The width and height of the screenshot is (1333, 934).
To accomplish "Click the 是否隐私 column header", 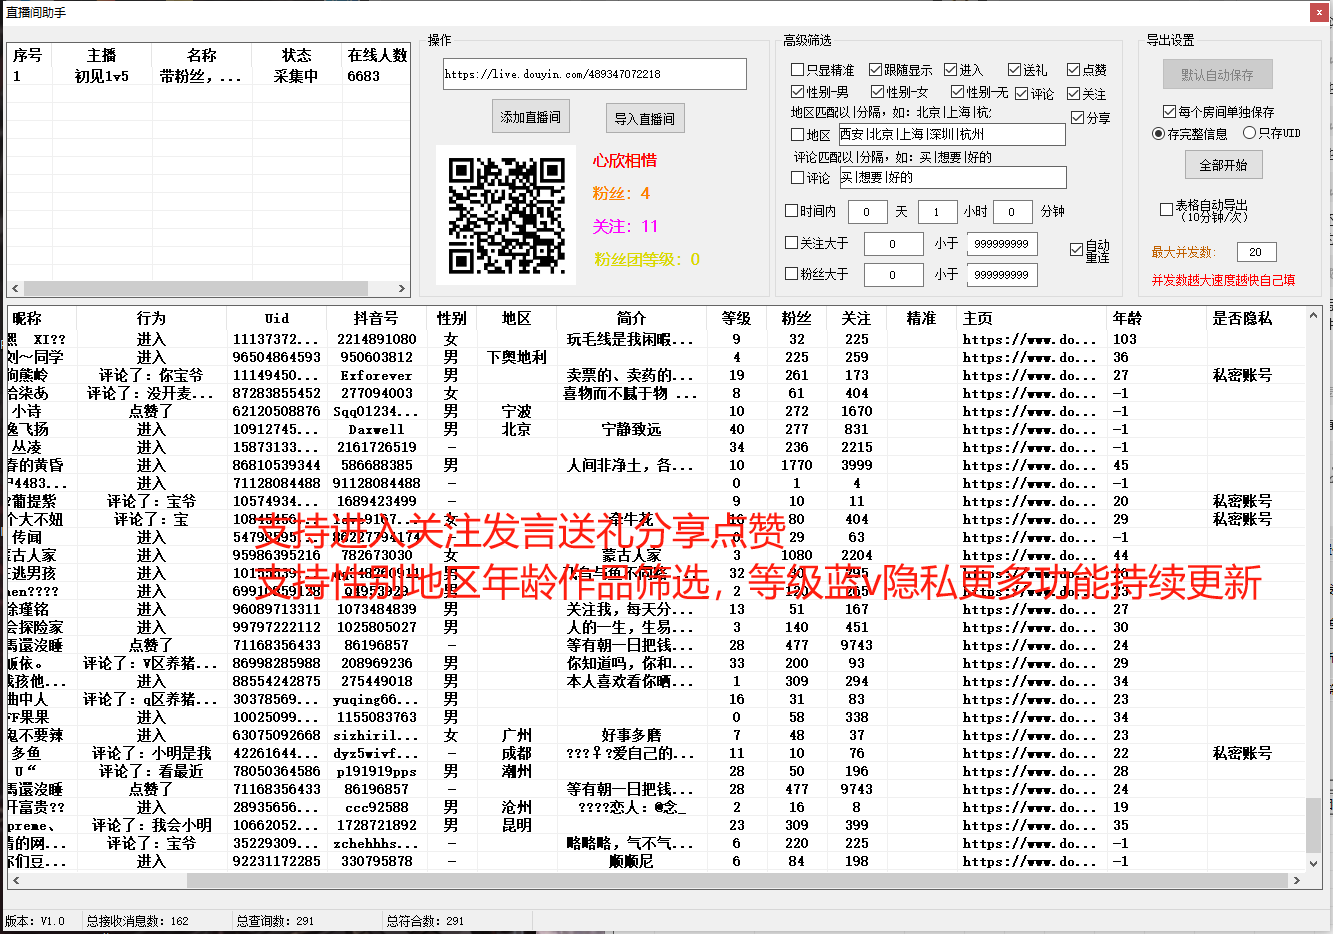I will [1256, 318].
